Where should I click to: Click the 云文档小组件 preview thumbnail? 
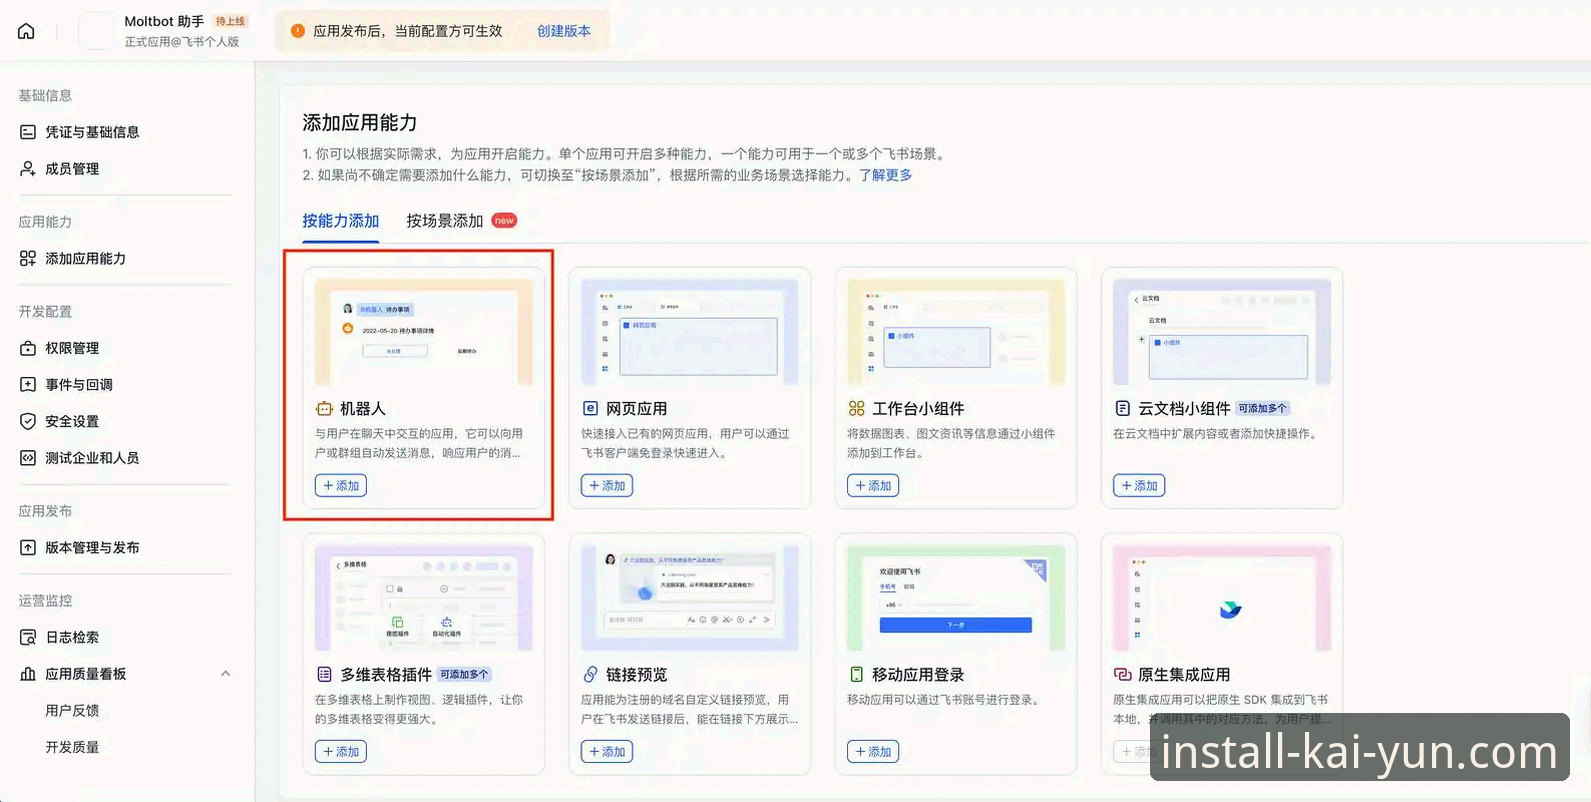click(1222, 332)
